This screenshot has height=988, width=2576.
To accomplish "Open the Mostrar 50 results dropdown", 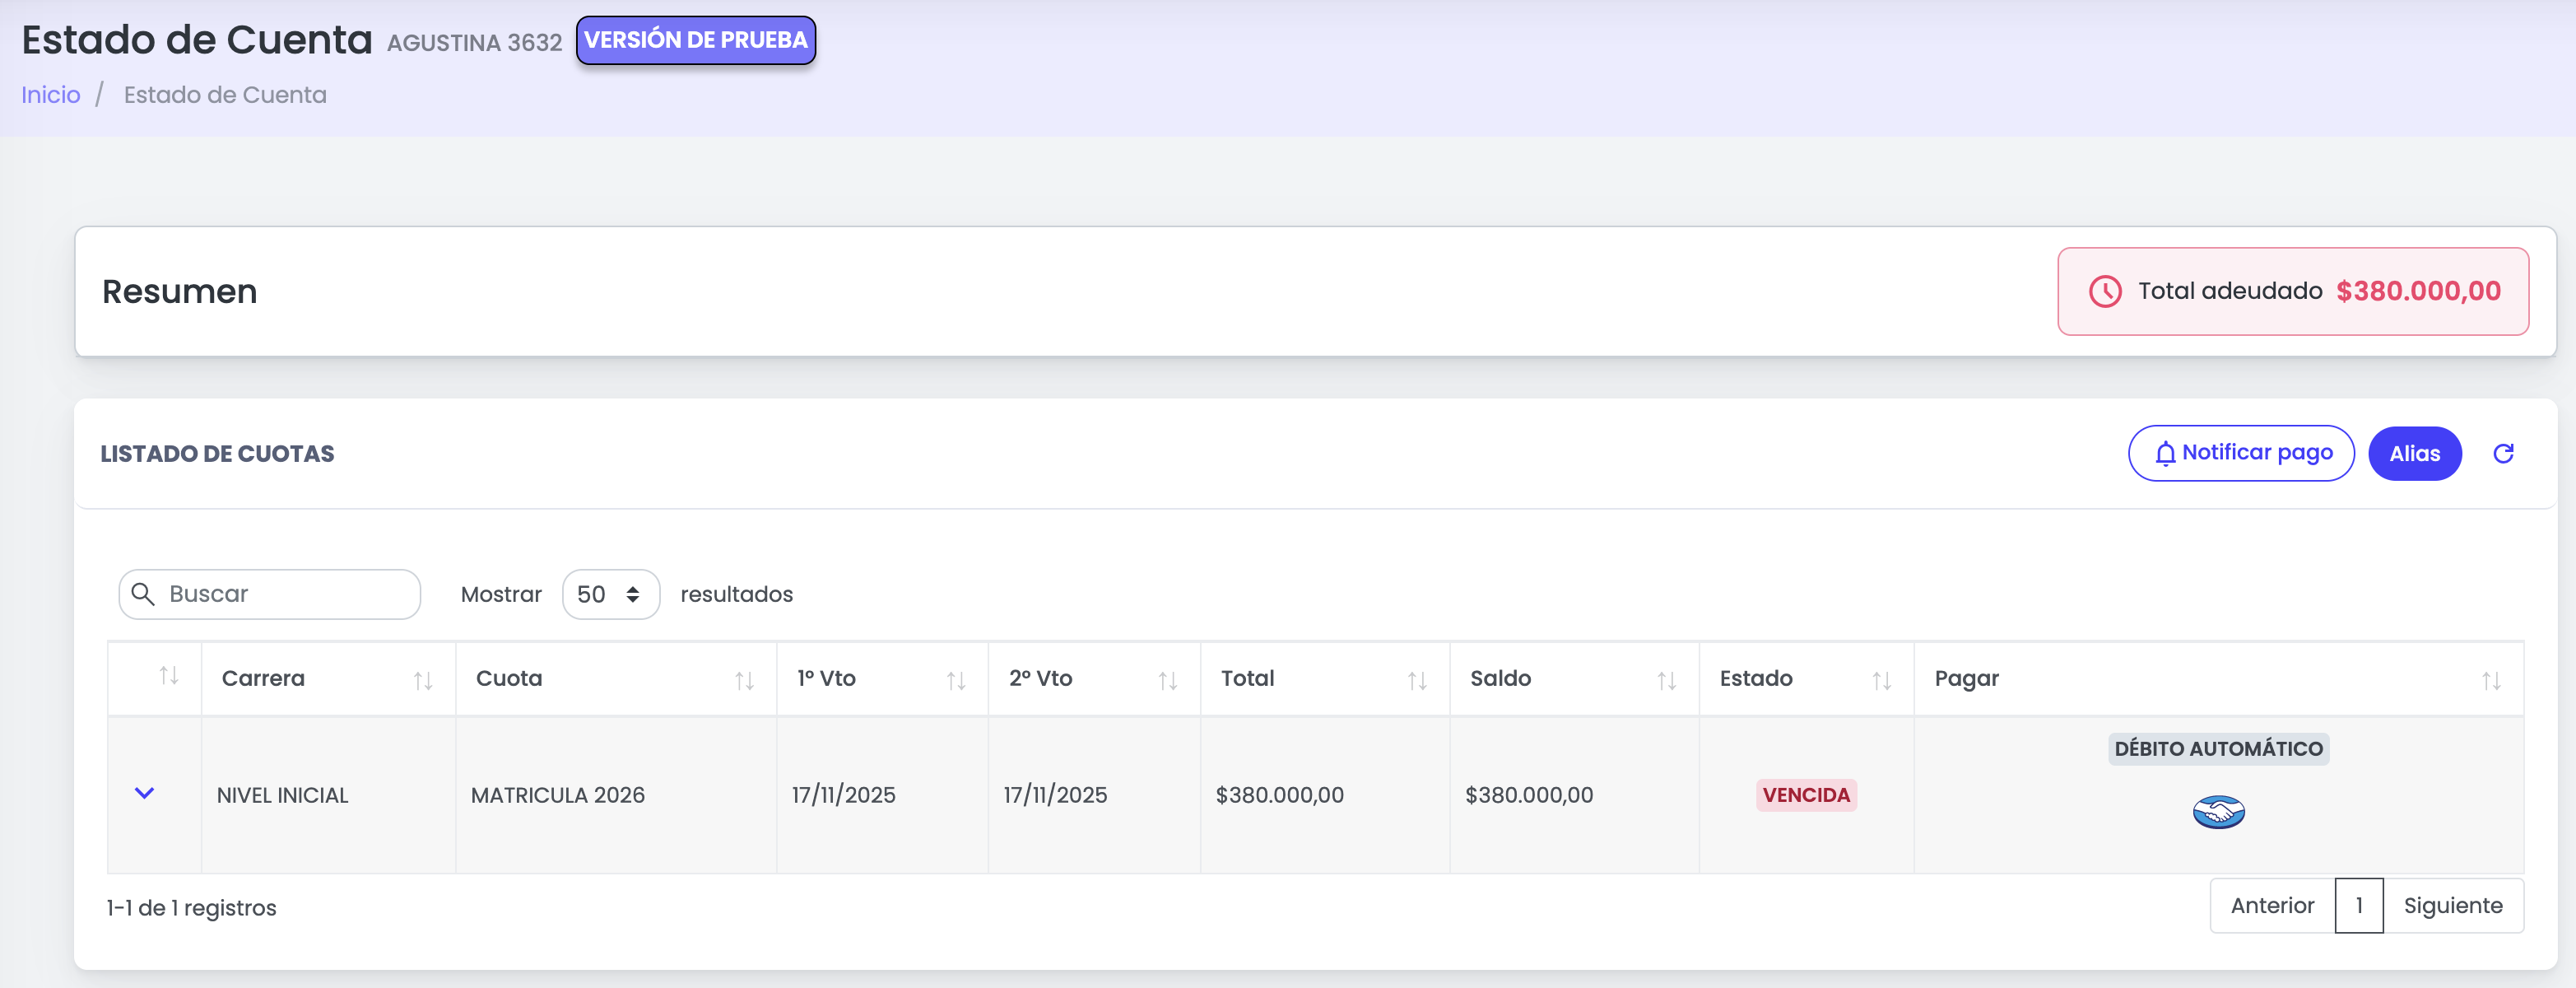I will (610, 594).
